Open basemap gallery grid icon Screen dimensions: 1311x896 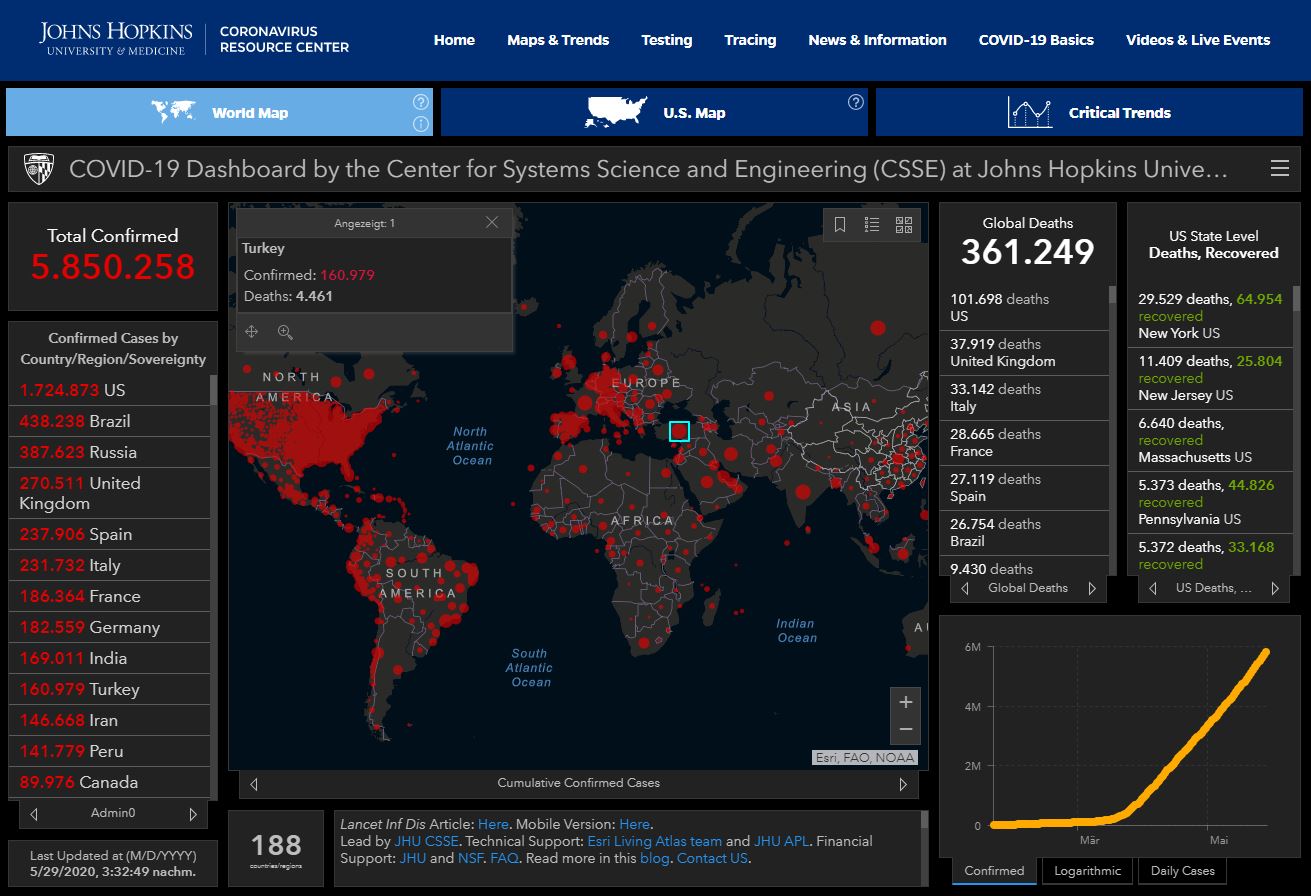904,225
